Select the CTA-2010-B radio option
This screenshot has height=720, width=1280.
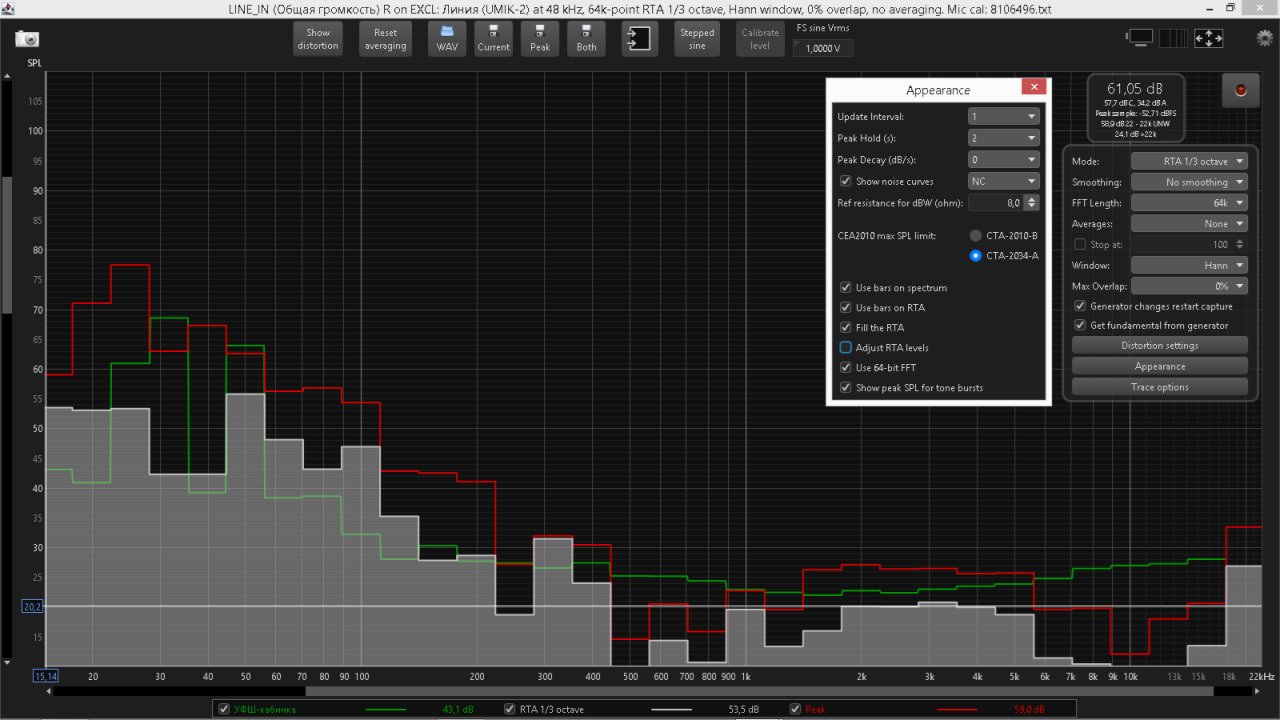tap(976, 235)
